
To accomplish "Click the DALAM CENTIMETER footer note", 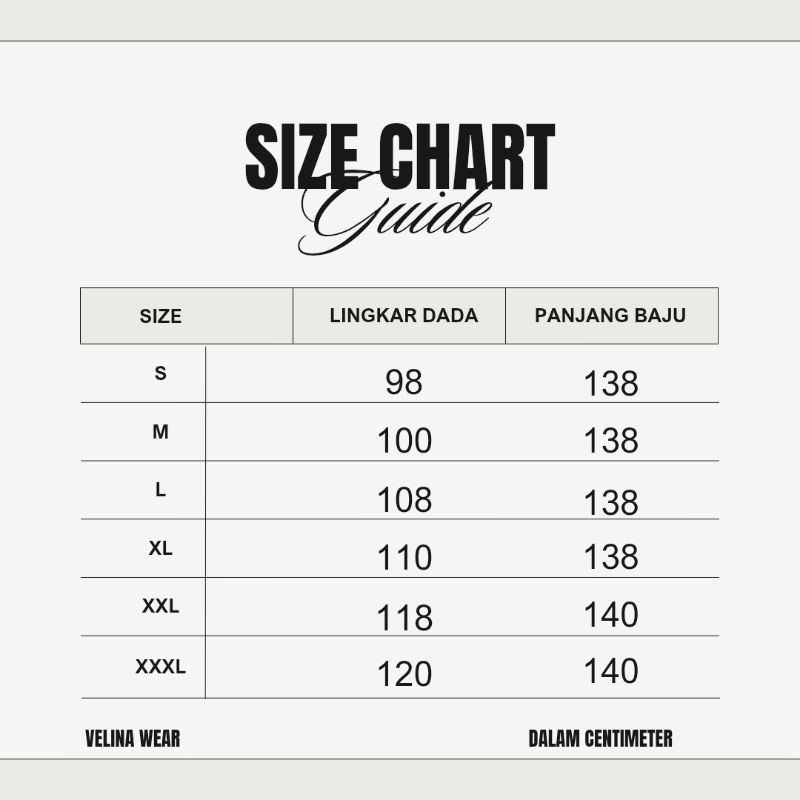I will click(601, 739).
